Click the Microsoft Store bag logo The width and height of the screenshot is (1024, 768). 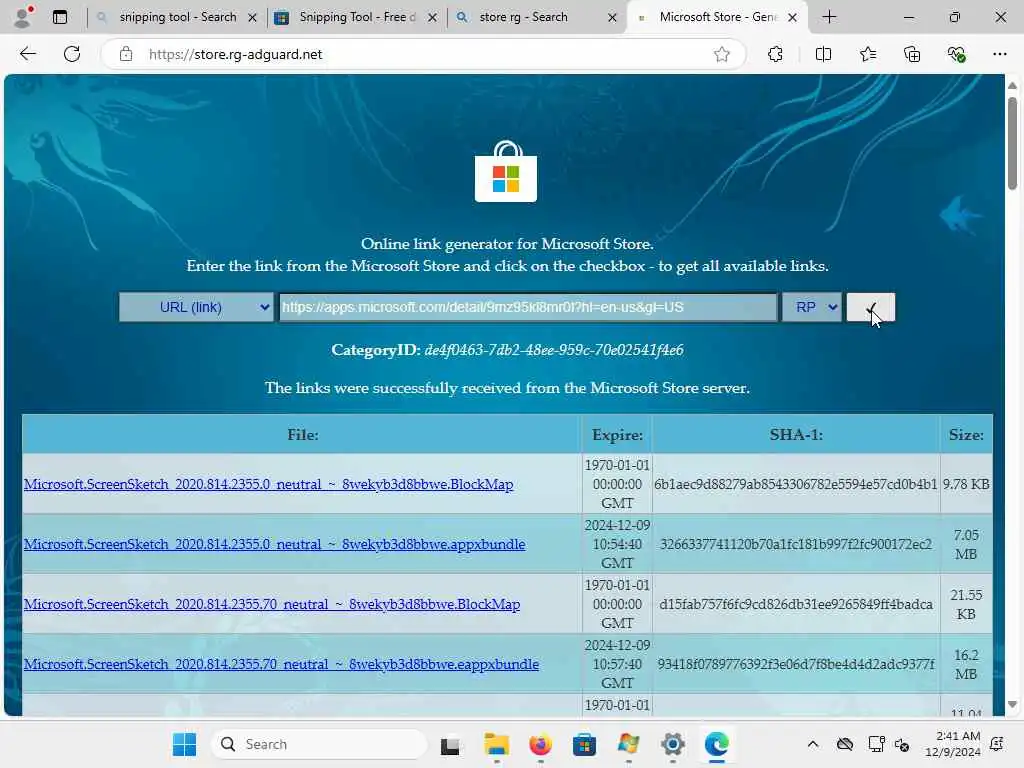(505, 171)
